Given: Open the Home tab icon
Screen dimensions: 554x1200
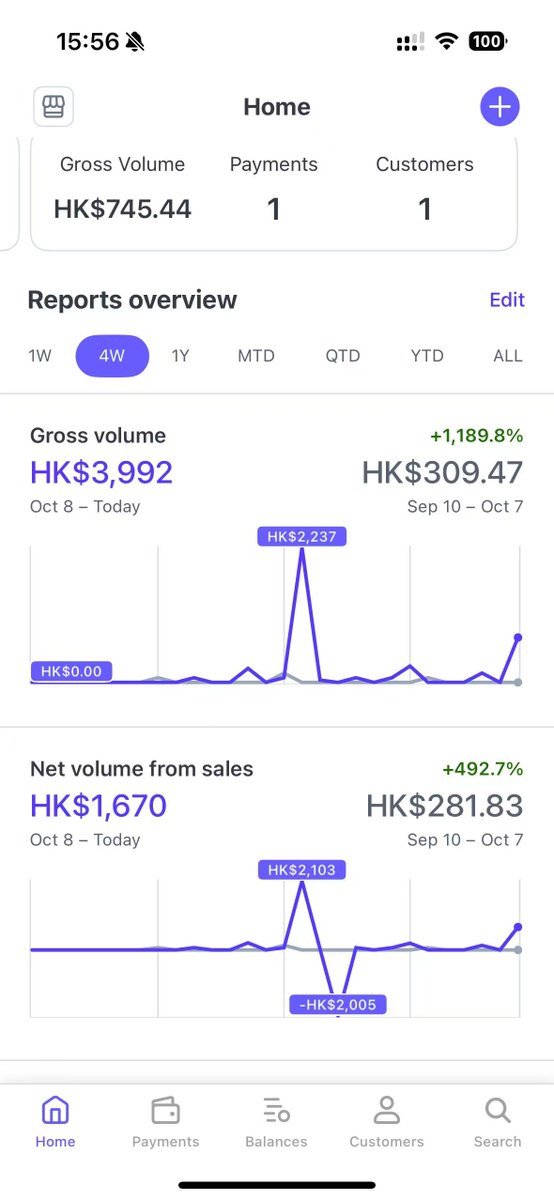Looking at the screenshot, I should click(55, 1110).
